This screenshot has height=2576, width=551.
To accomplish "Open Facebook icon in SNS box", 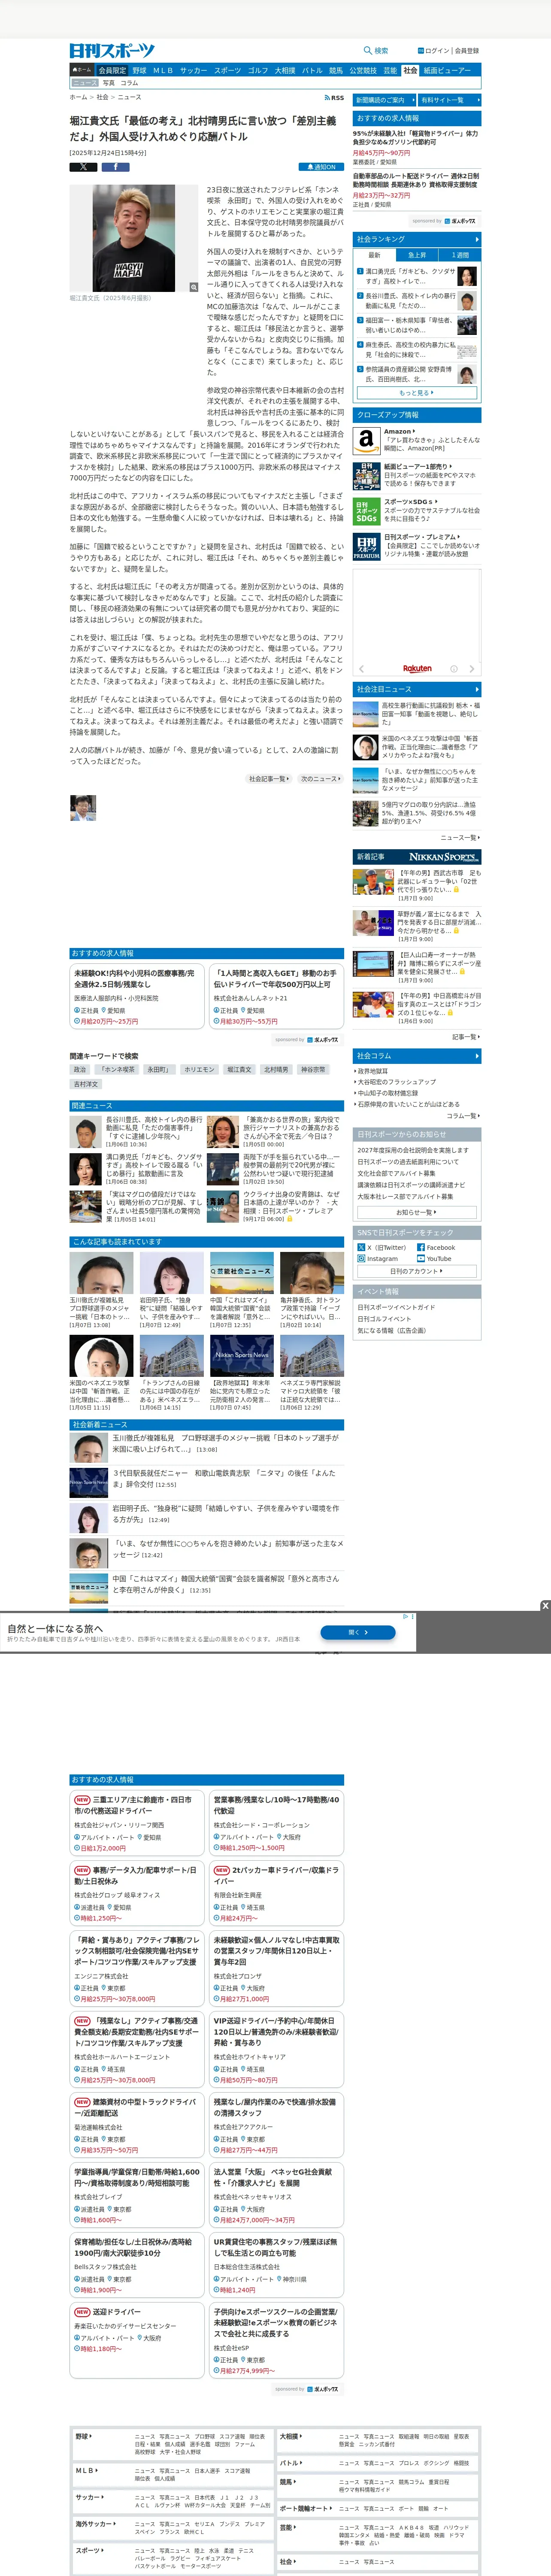I will pos(421,1247).
